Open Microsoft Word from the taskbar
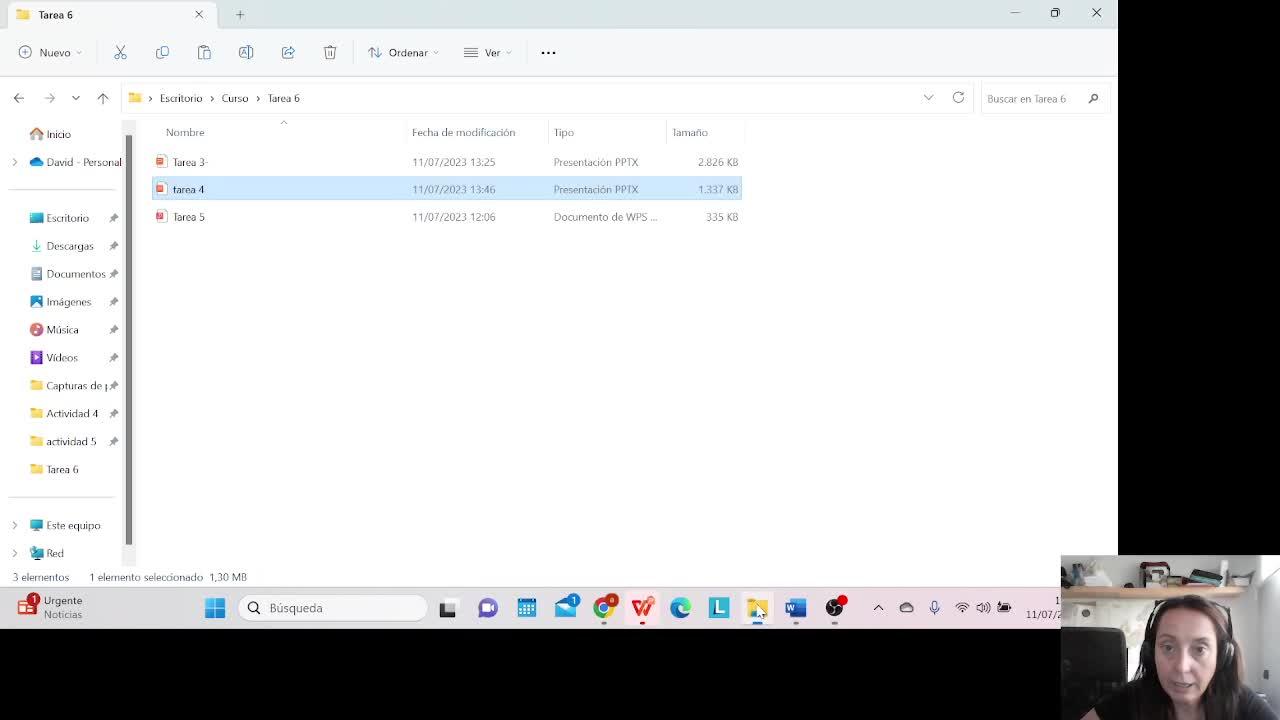Image resolution: width=1280 pixels, height=720 pixels. (x=795, y=608)
